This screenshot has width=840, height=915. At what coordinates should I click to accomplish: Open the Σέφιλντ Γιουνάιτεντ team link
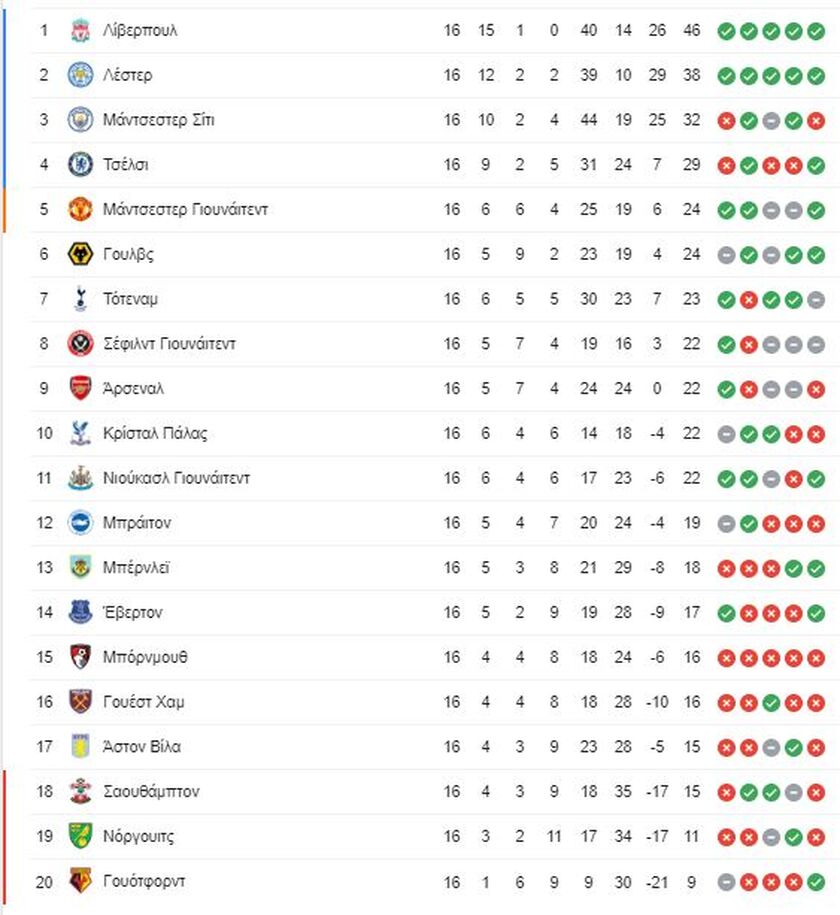click(x=169, y=344)
